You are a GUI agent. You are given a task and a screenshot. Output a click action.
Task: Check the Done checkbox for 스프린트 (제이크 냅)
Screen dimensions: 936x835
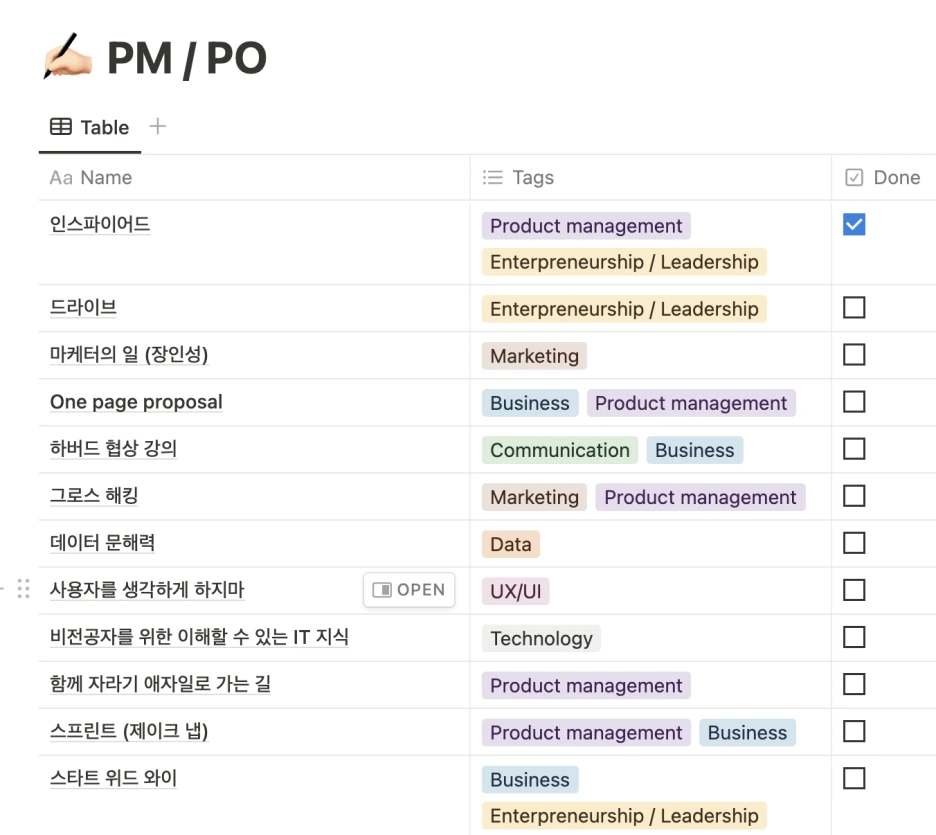pos(854,731)
